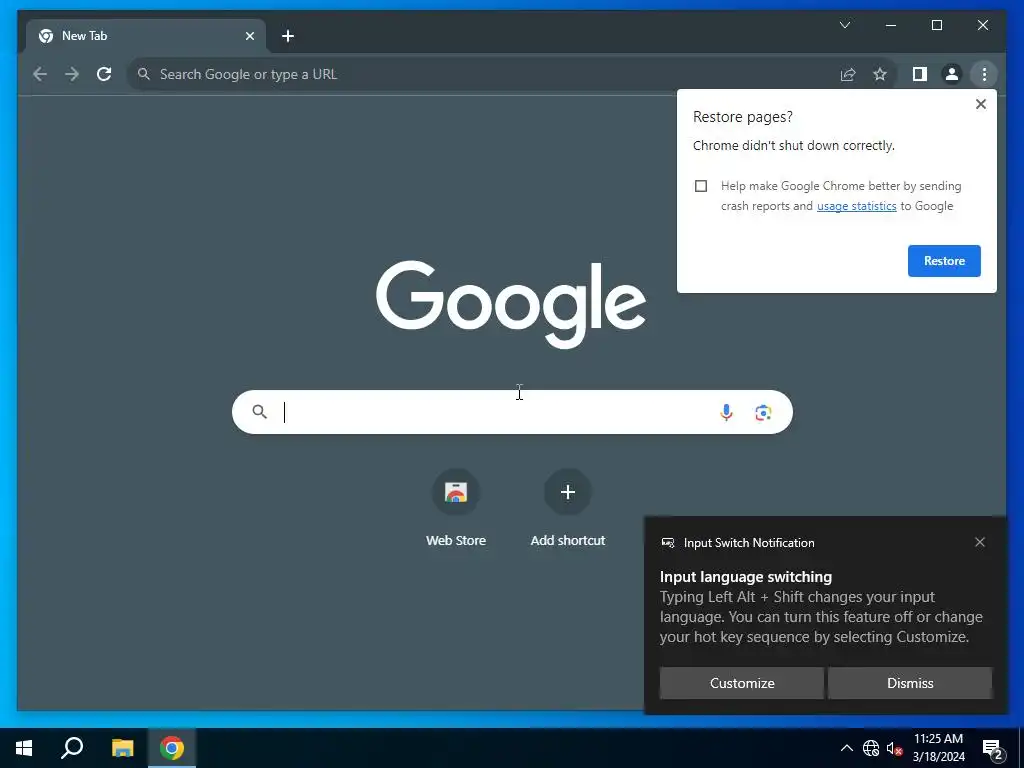Open the share this page icon
Viewport: 1024px width, 768px height.
848,74
